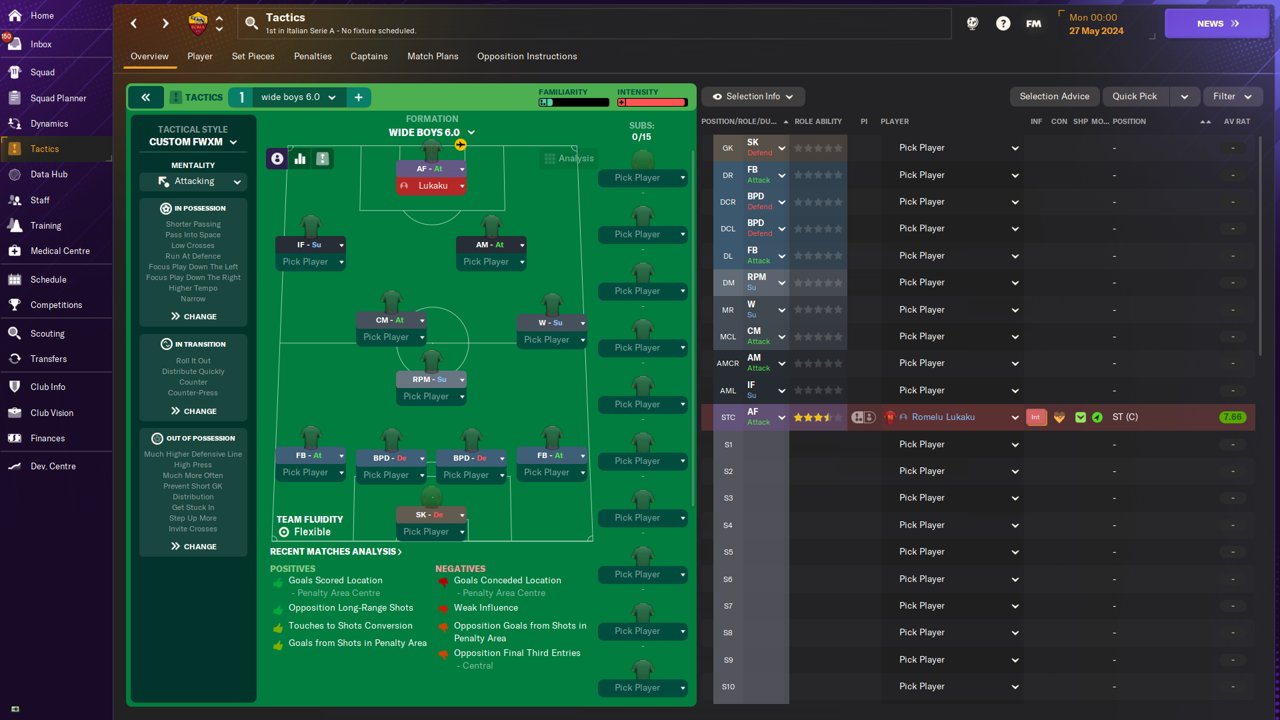Image resolution: width=1280 pixels, height=720 pixels.
Task: Open the Captains tab
Action: click(369, 56)
